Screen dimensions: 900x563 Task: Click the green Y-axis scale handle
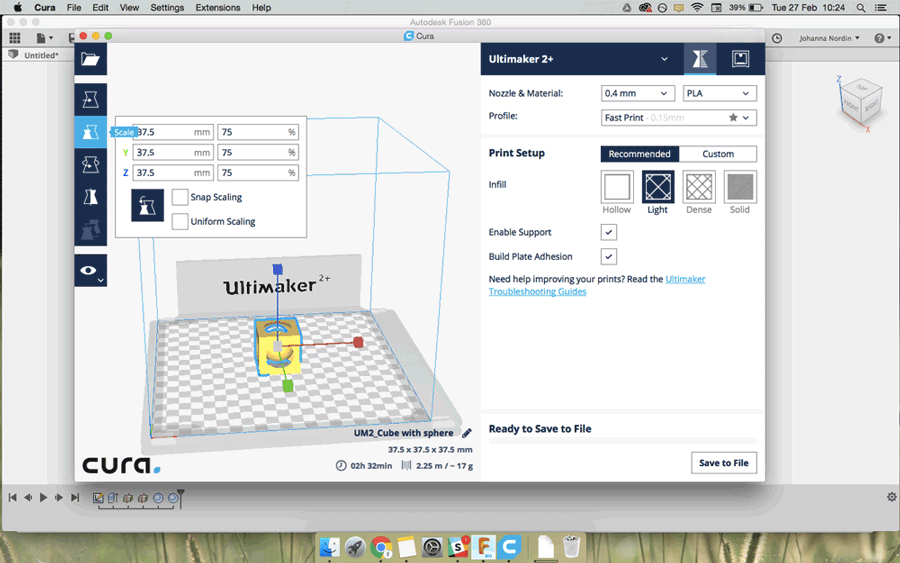(x=288, y=386)
